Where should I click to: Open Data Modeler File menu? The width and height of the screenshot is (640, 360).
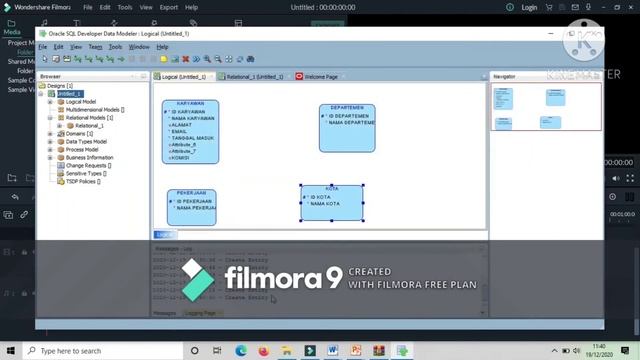(x=42, y=47)
